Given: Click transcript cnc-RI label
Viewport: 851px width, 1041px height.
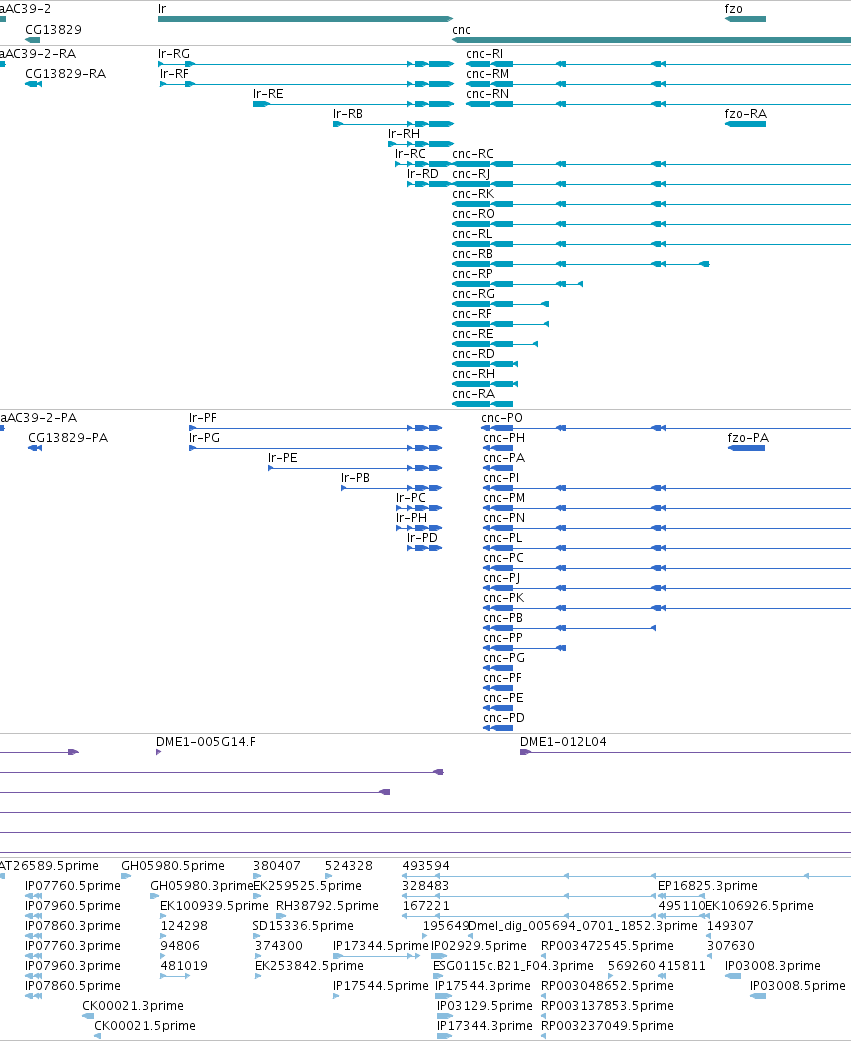Looking at the screenshot, I should (x=485, y=54).
